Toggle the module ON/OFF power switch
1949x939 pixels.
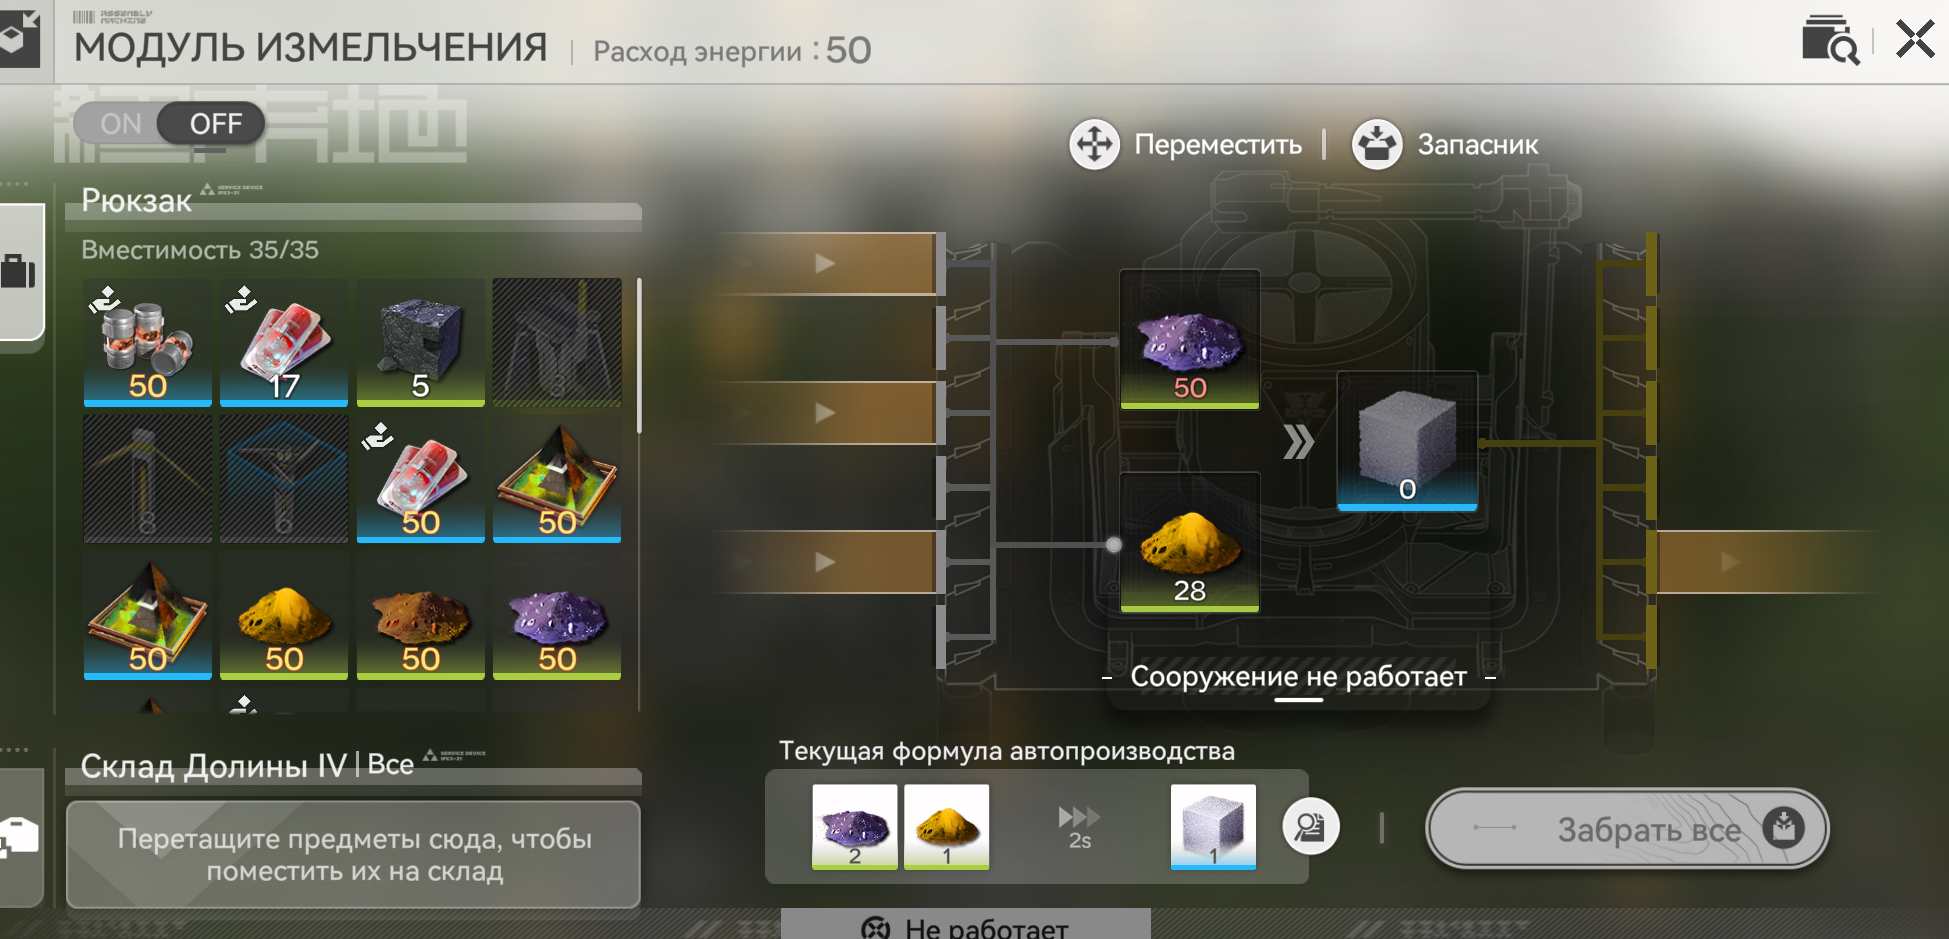[x=169, y=124]
